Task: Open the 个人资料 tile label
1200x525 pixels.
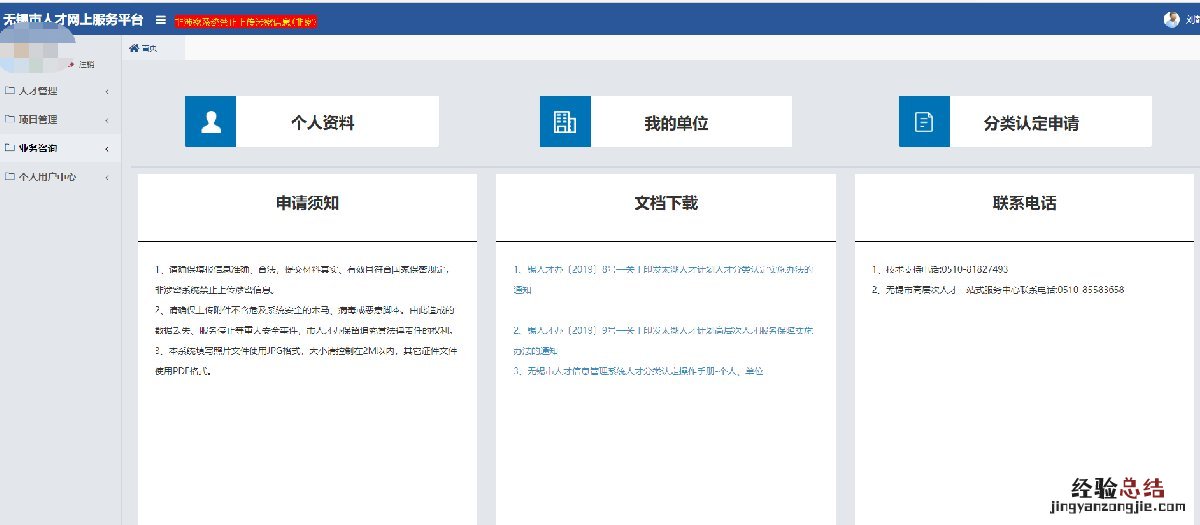Action: pos(322,123)
